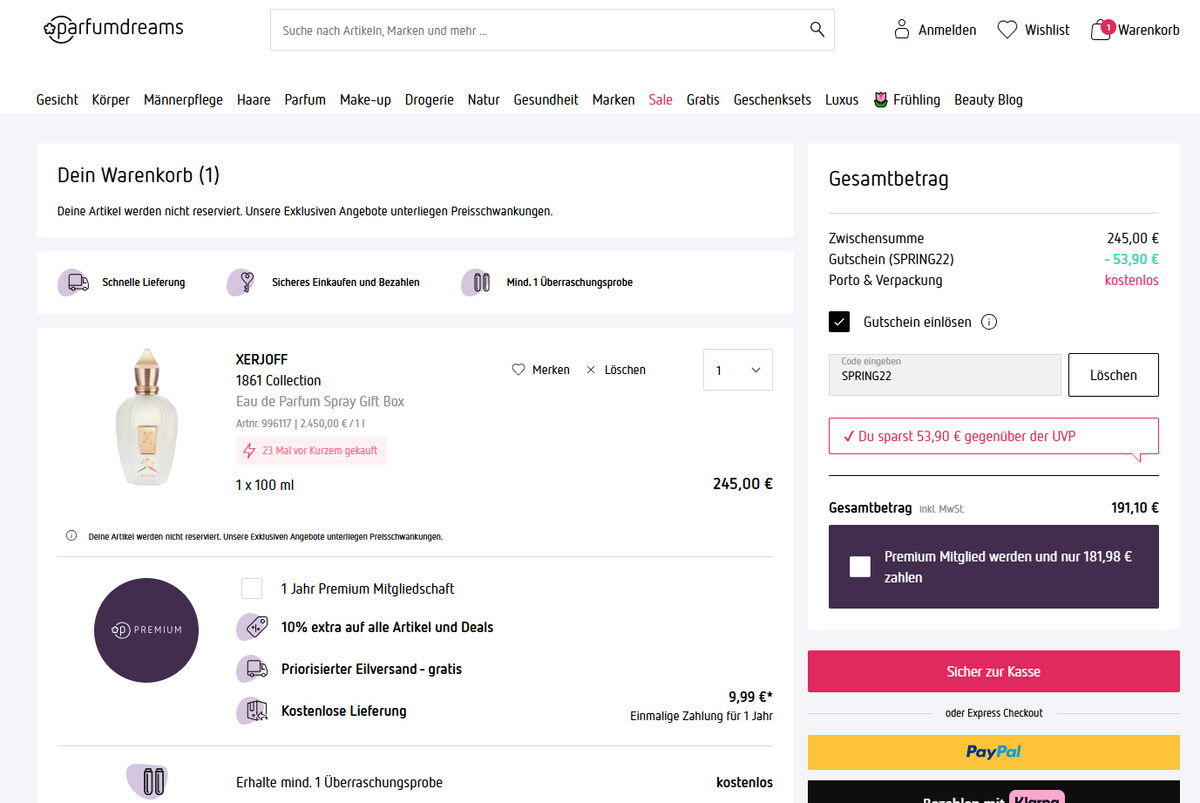Screen dimensions: 1200x803
Task: Click Löschen button to remove voucher
Action: coord(1113,375)
